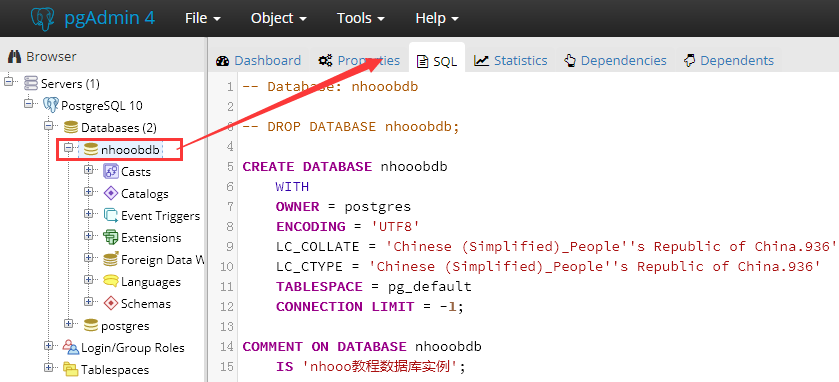The image size is (839, 382).
Task: Collapse the nhooobdb database node
Action: (68, 147)
